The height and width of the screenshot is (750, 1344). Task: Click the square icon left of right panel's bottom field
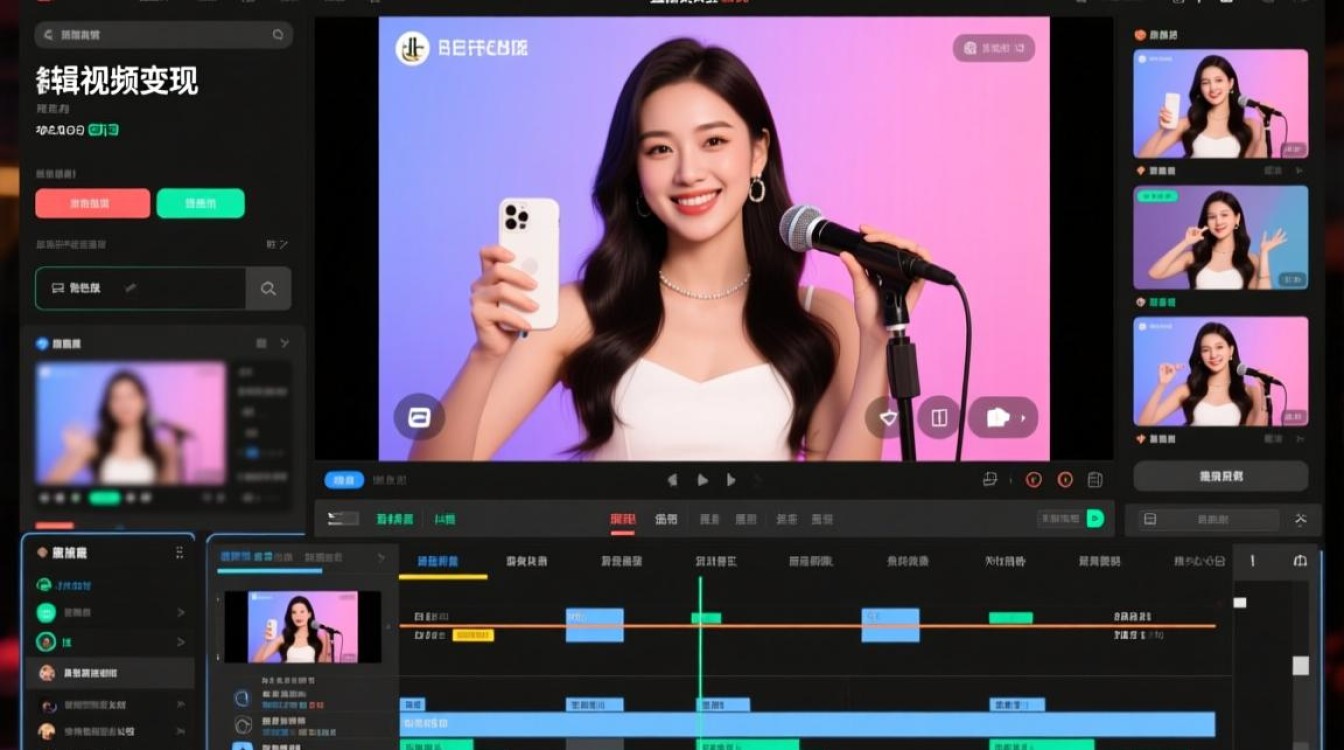(x=1150, y=519)
